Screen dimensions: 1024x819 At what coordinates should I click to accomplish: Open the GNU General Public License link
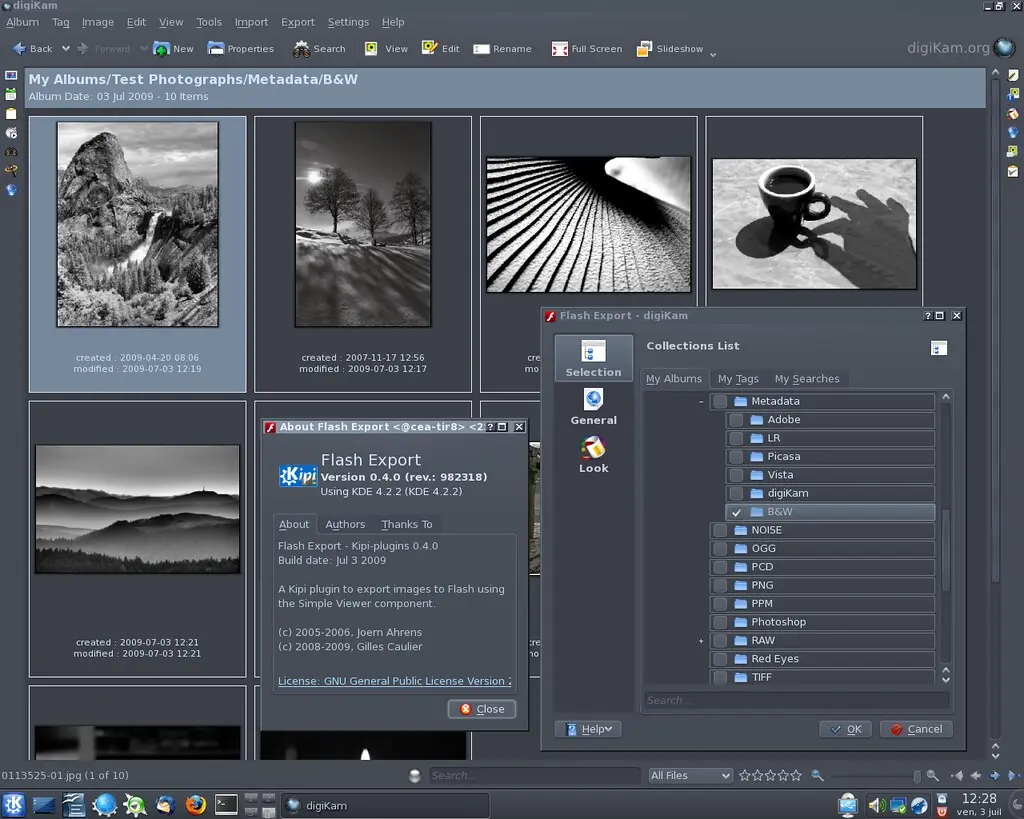point(395,681)
